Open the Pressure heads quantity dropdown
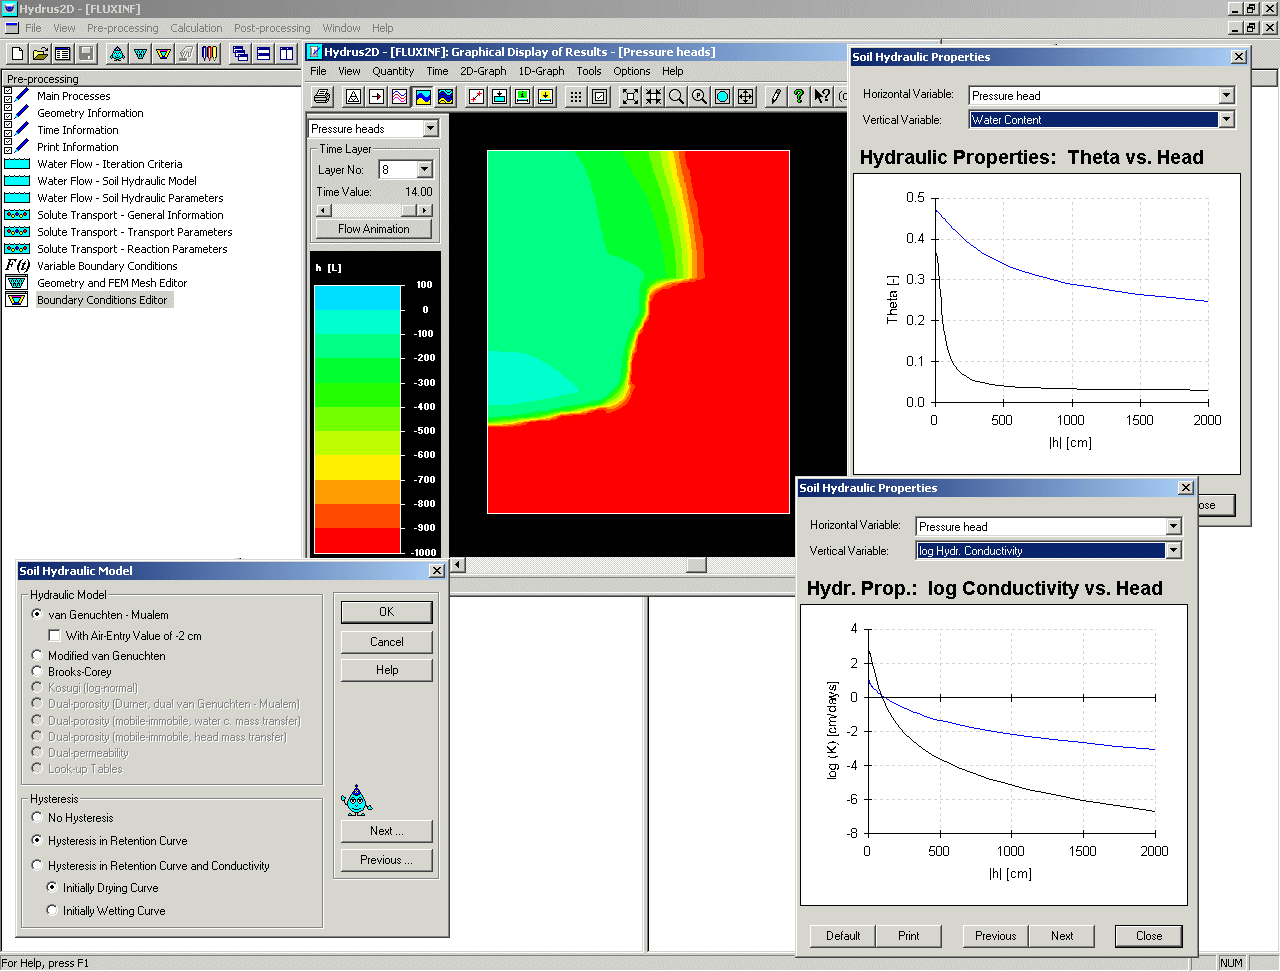1280x972 pixels. 430,128
